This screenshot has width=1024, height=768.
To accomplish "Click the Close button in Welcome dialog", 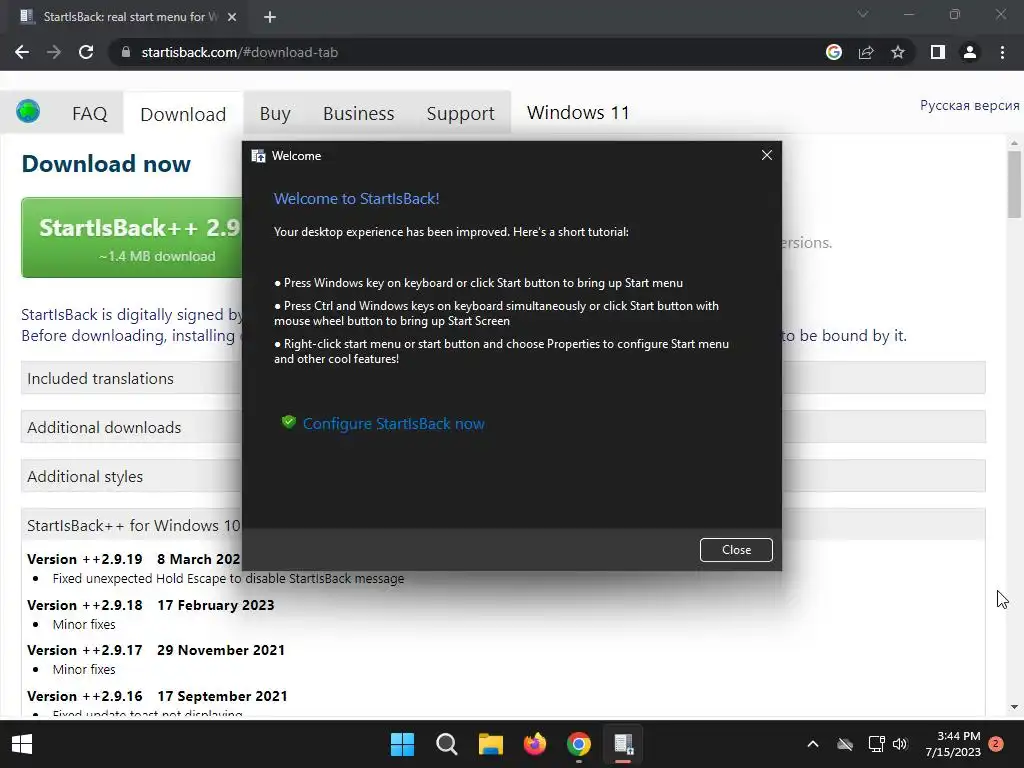I will point(736,550).
